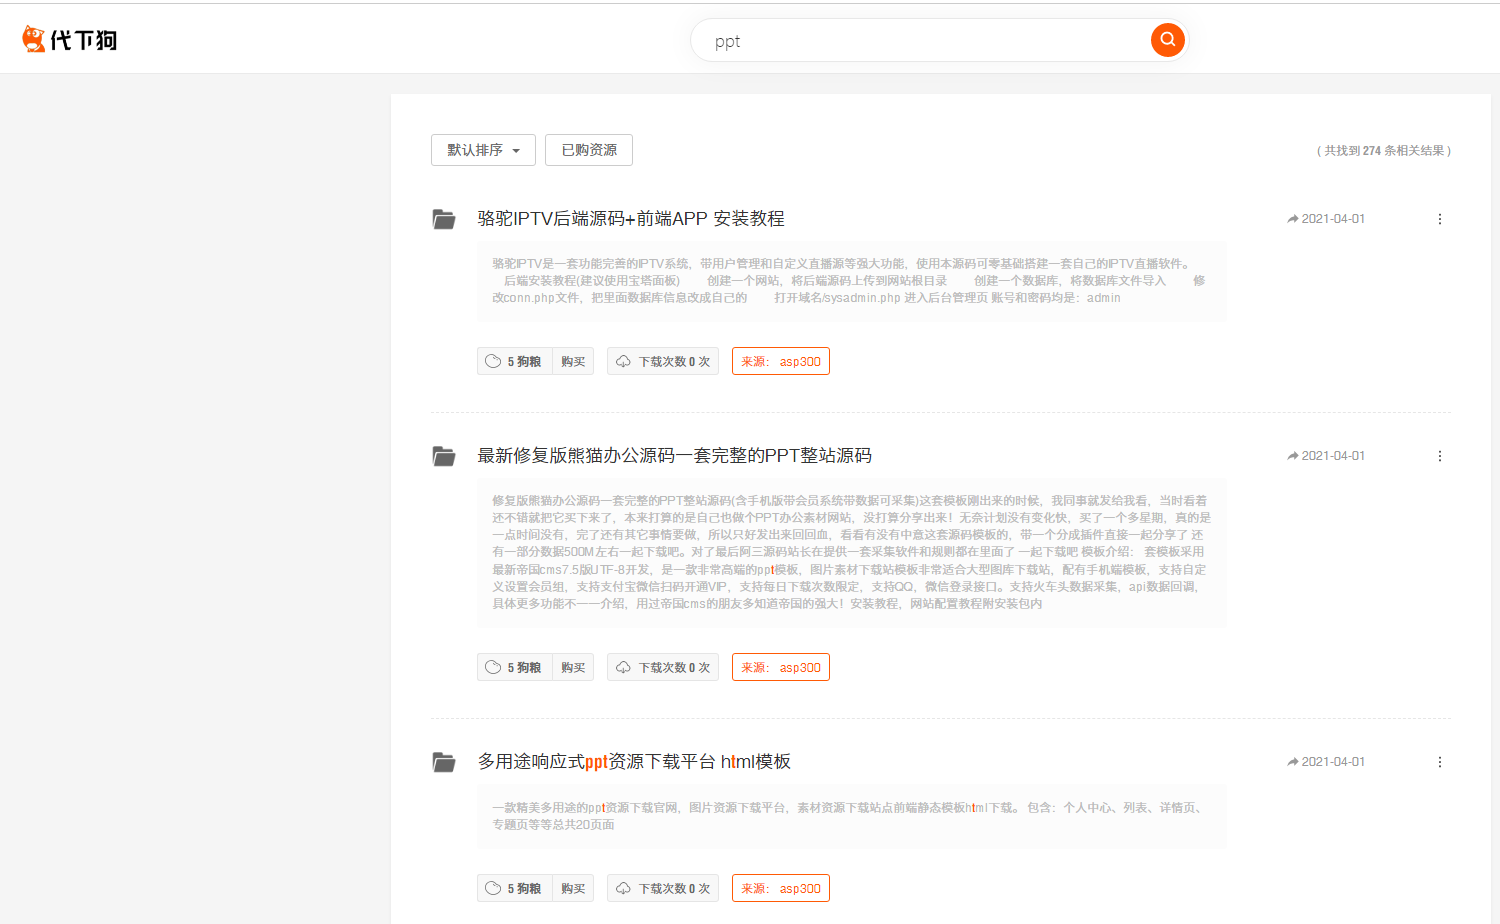This screenshot has height=924, width=1500.
Task: Open the three-dot menu for 骆驼IPTV result
Action: [x=1439, y=219]
